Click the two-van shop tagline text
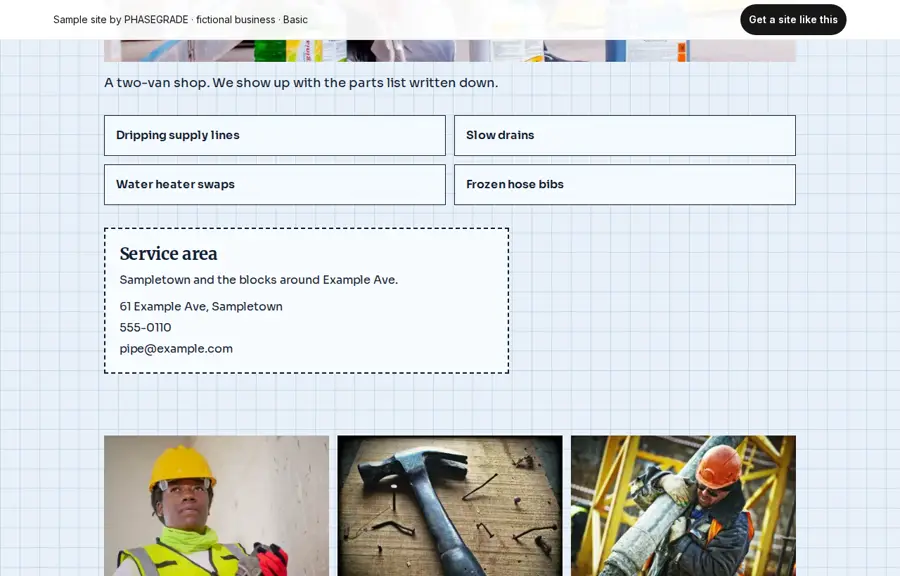900x576 pixels. click(301, 83)
